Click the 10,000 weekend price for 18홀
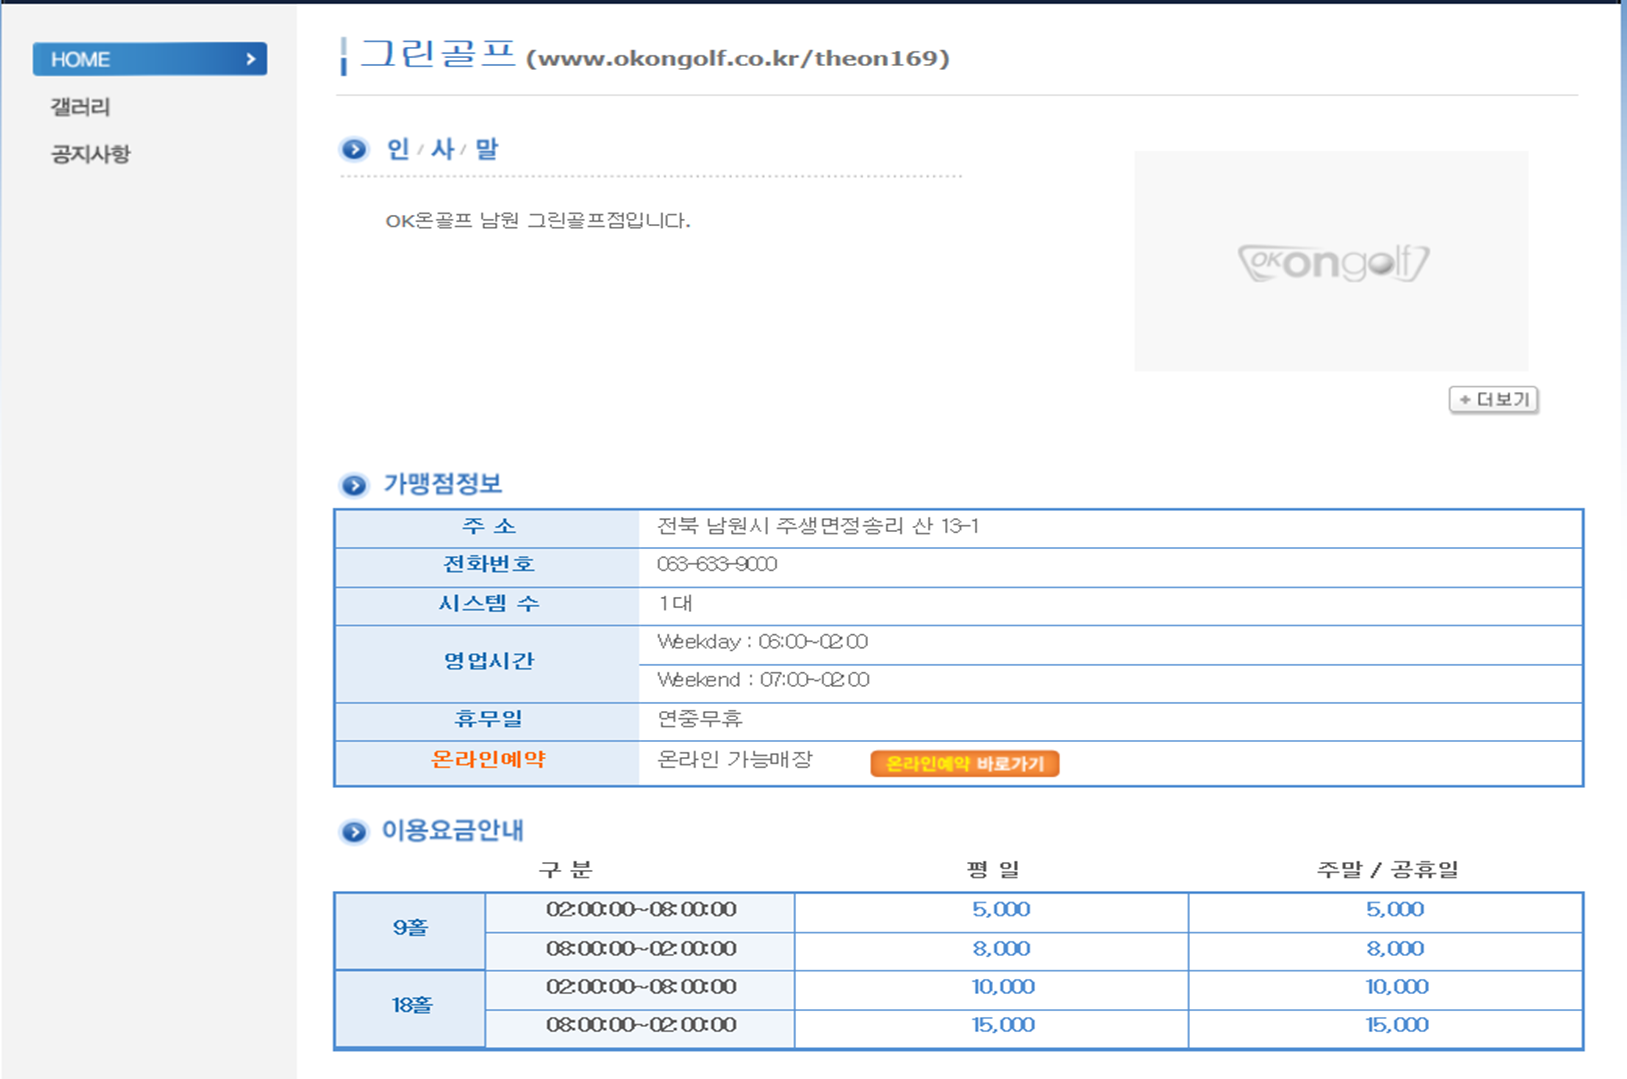The height and width of the screenshot is (1079, 1627). point(1396,987)
